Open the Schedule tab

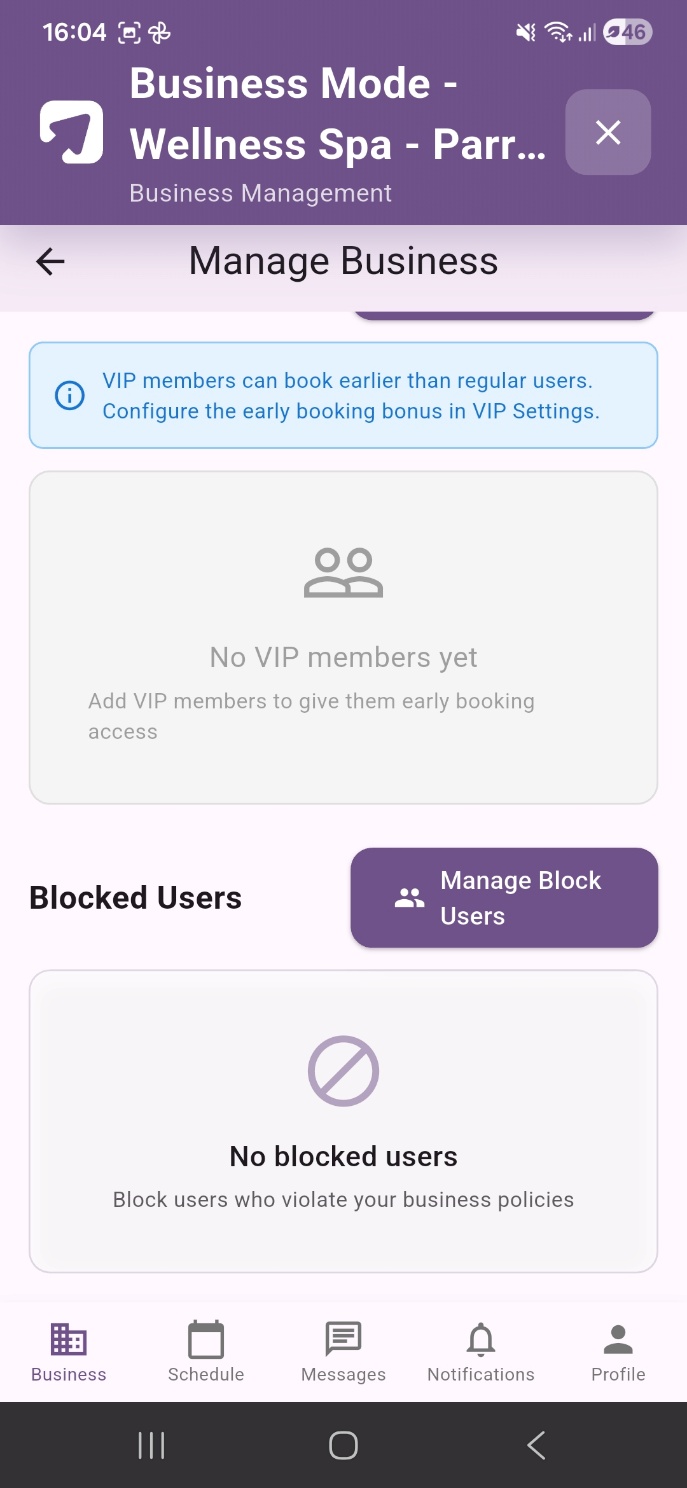coord(206,1352)
